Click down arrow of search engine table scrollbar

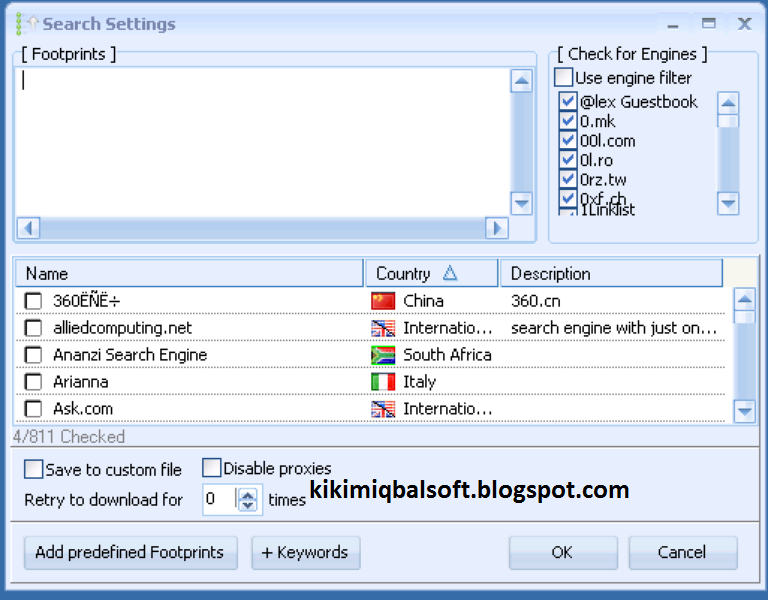tap(744, 411)
